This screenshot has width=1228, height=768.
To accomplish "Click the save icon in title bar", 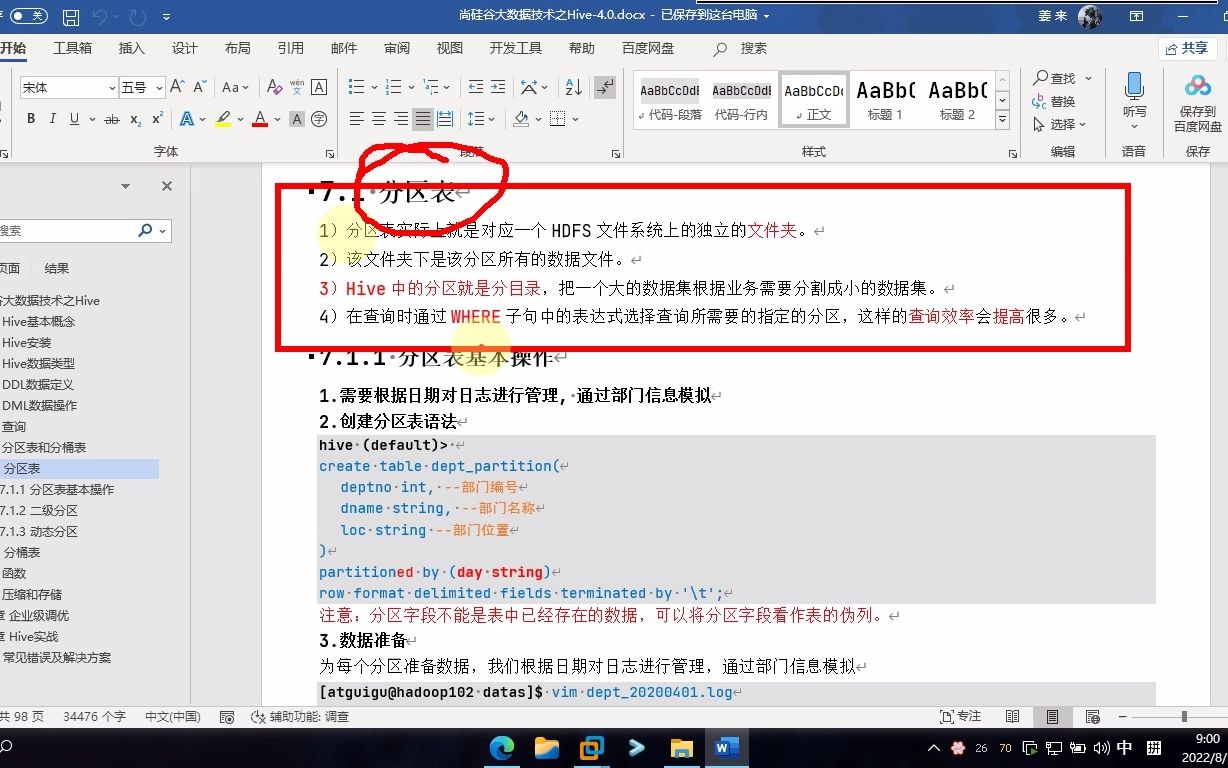I will point(70,17).
